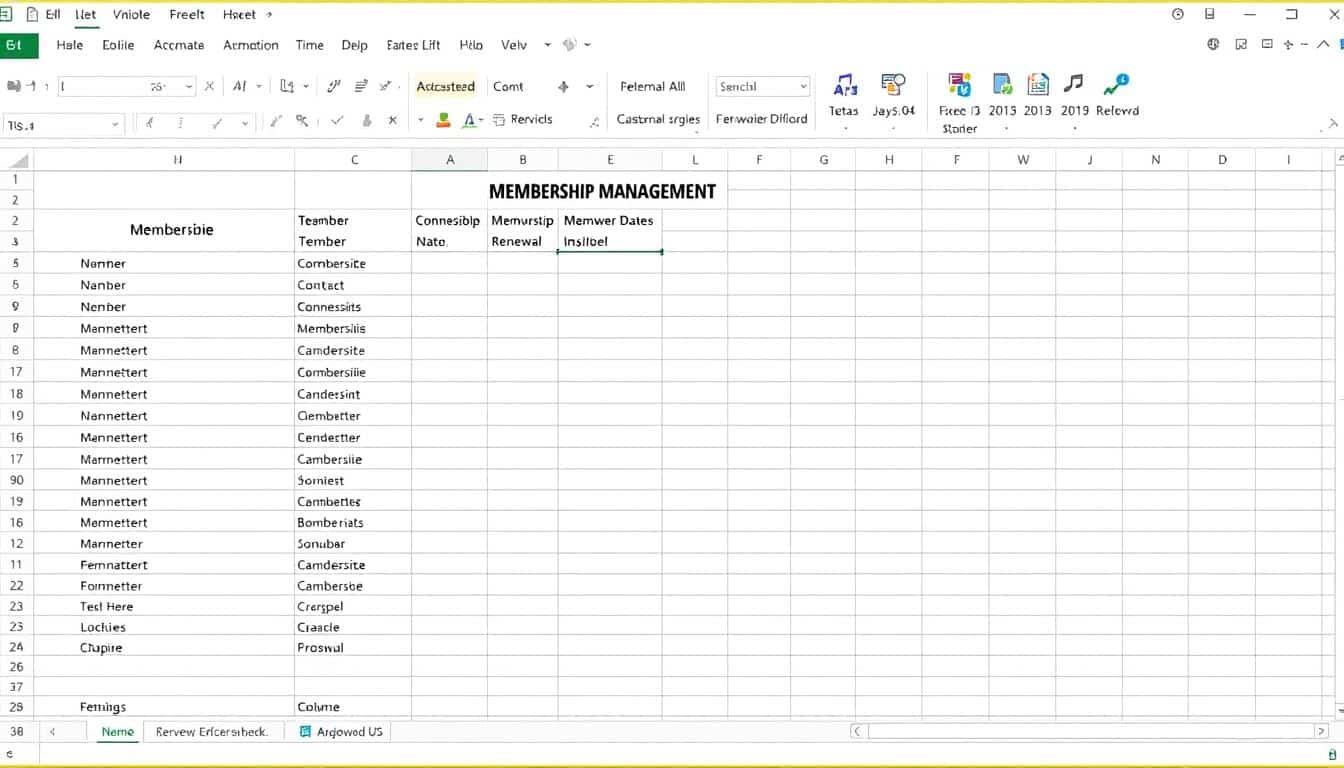Click the globe icon at top right
Viewport: 1344px width, 768px height.
tap(1214, 44)
